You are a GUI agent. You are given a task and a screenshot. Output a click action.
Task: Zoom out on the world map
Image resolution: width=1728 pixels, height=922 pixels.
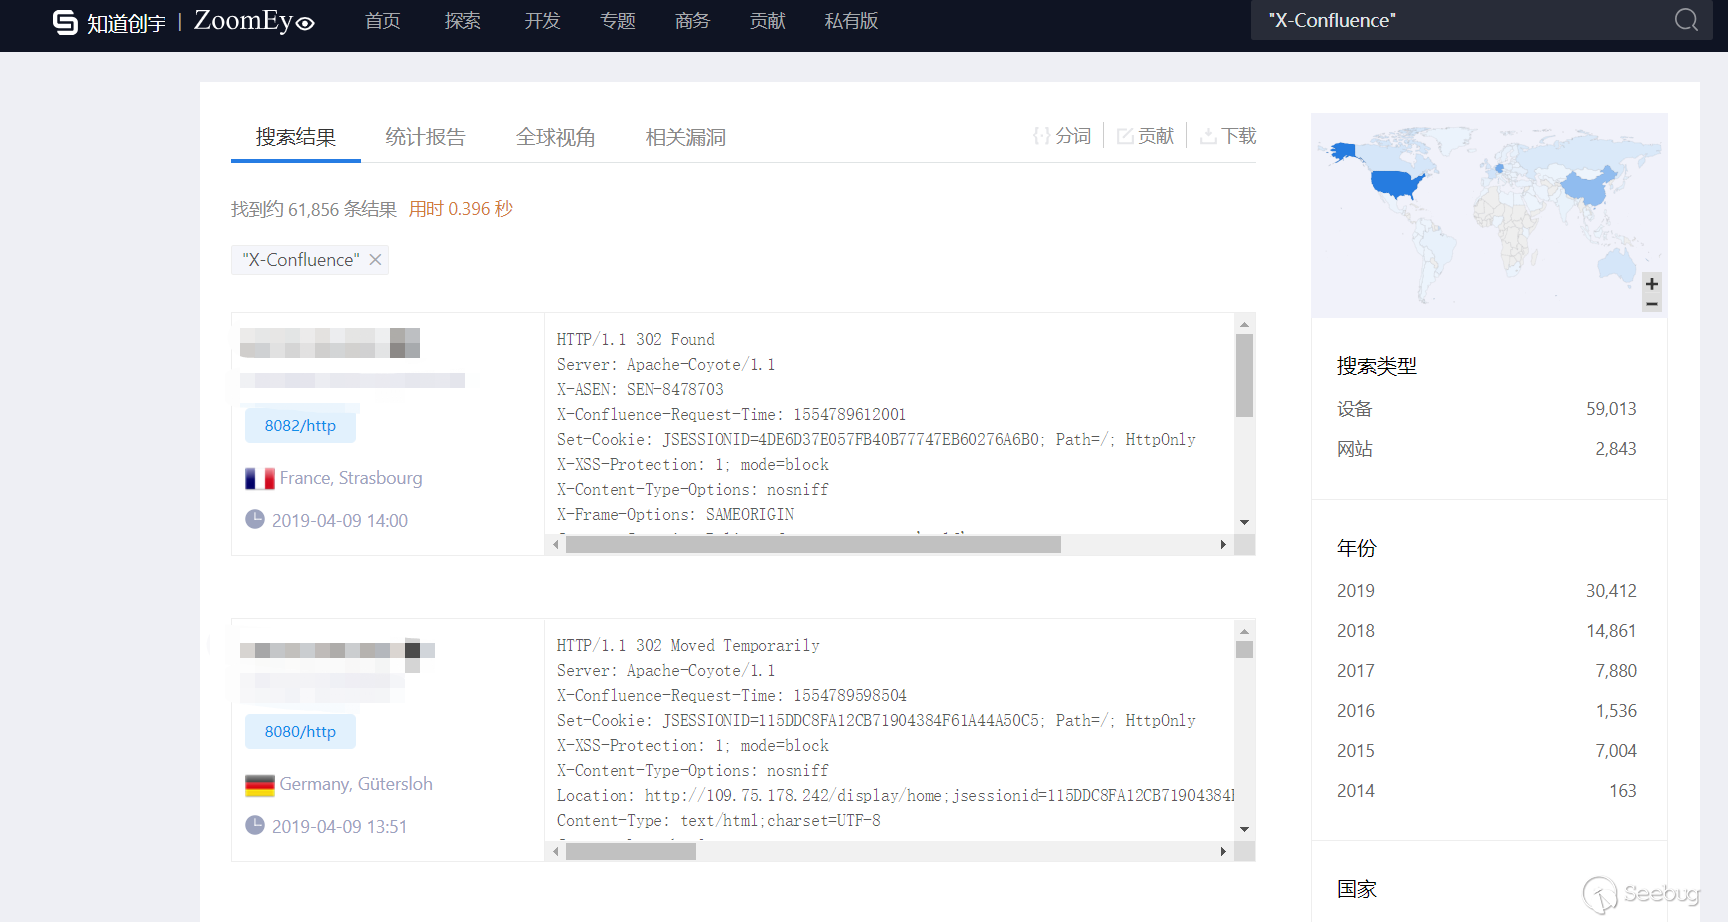point(1652,304)
